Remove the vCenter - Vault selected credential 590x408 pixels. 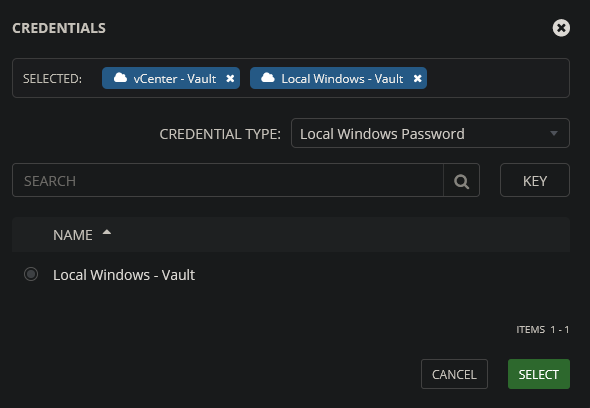[230, 78]
